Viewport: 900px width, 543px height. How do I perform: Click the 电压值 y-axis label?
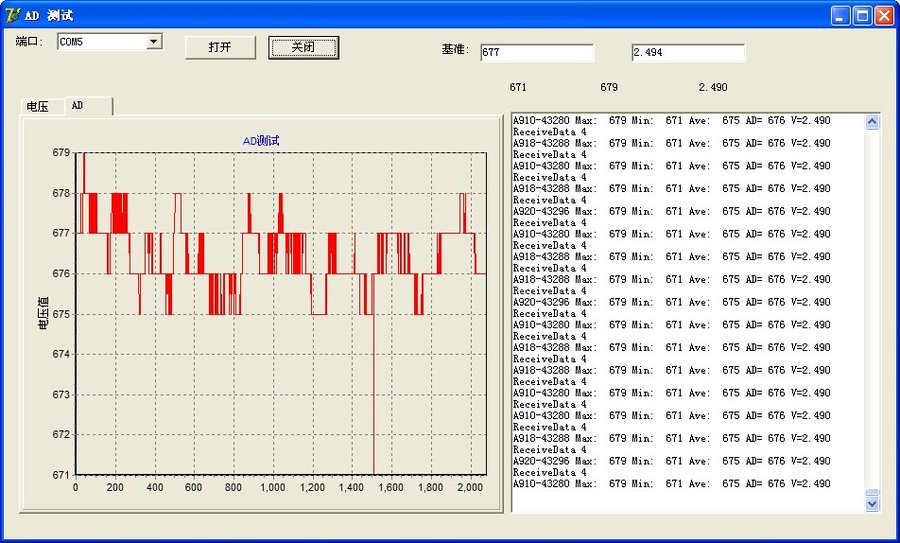[x=43, y=313]
